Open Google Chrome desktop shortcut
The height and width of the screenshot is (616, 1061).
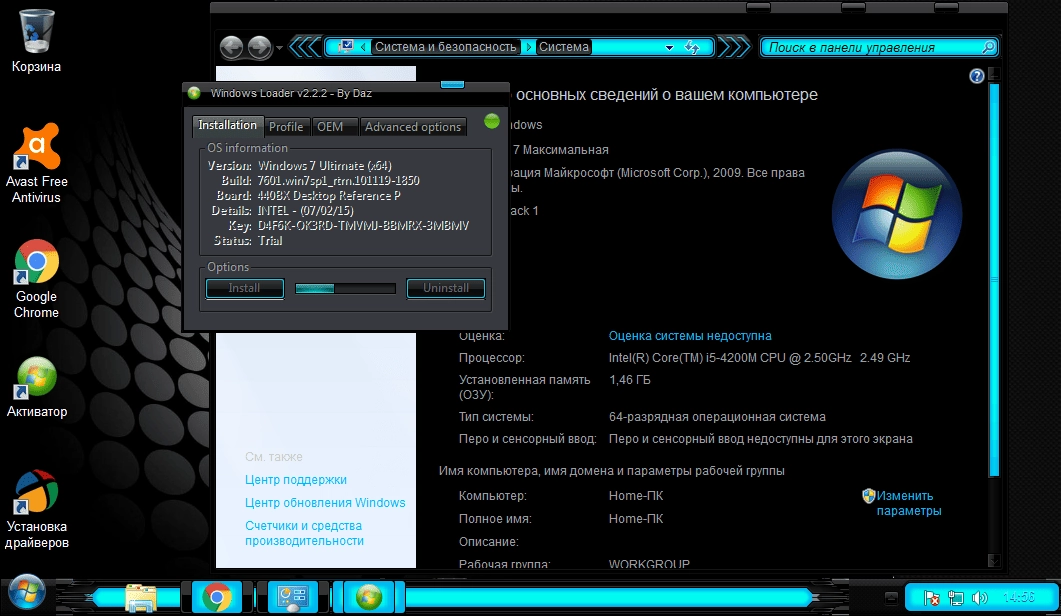[37, 279]
